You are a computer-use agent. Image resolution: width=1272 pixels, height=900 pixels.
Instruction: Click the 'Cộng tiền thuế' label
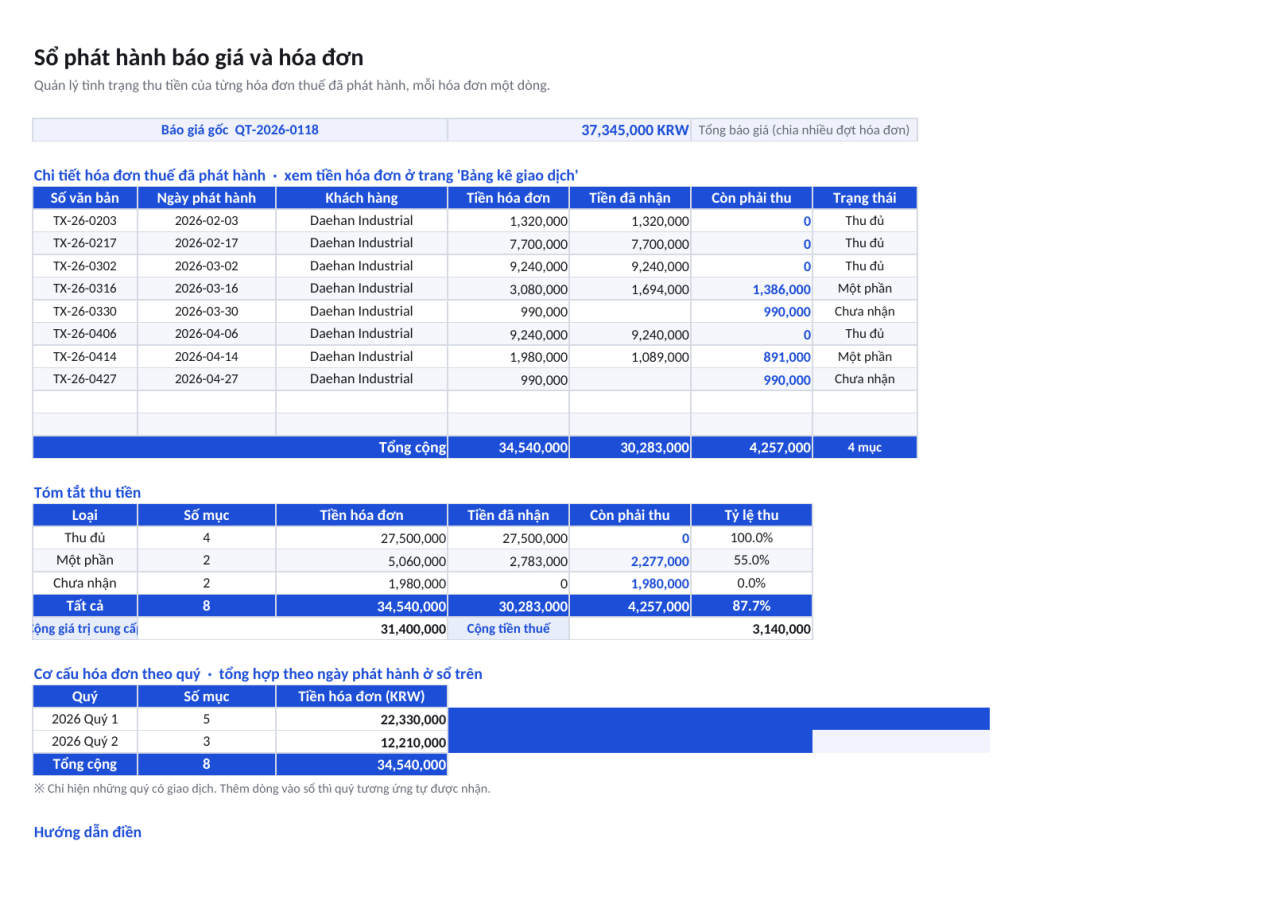pos(508,628)
